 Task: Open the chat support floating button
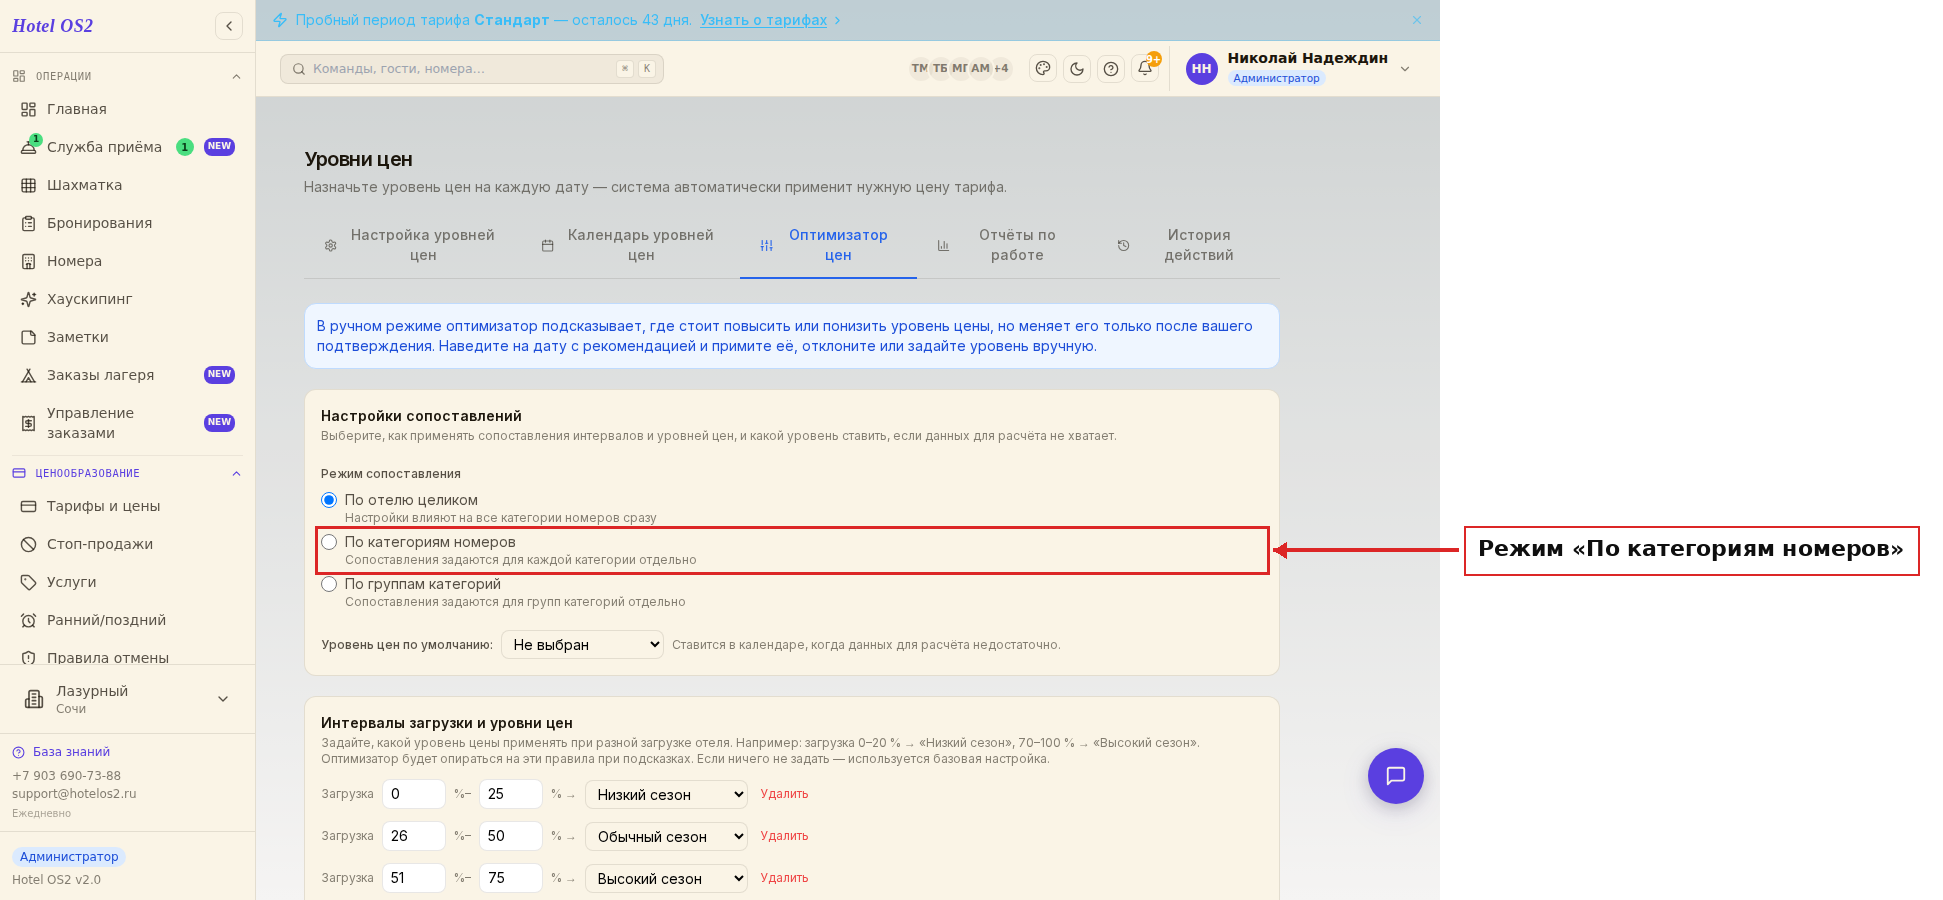[x=1396, y=776]
